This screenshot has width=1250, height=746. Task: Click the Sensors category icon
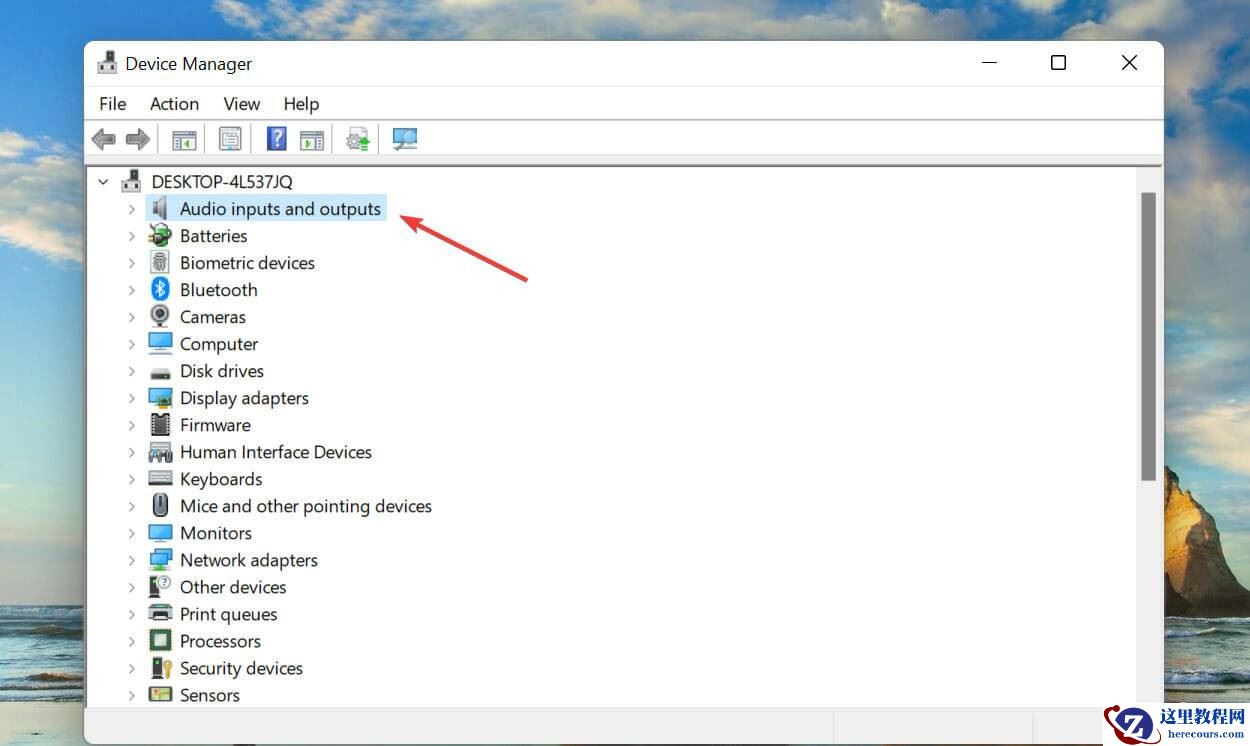pos(160,694)
